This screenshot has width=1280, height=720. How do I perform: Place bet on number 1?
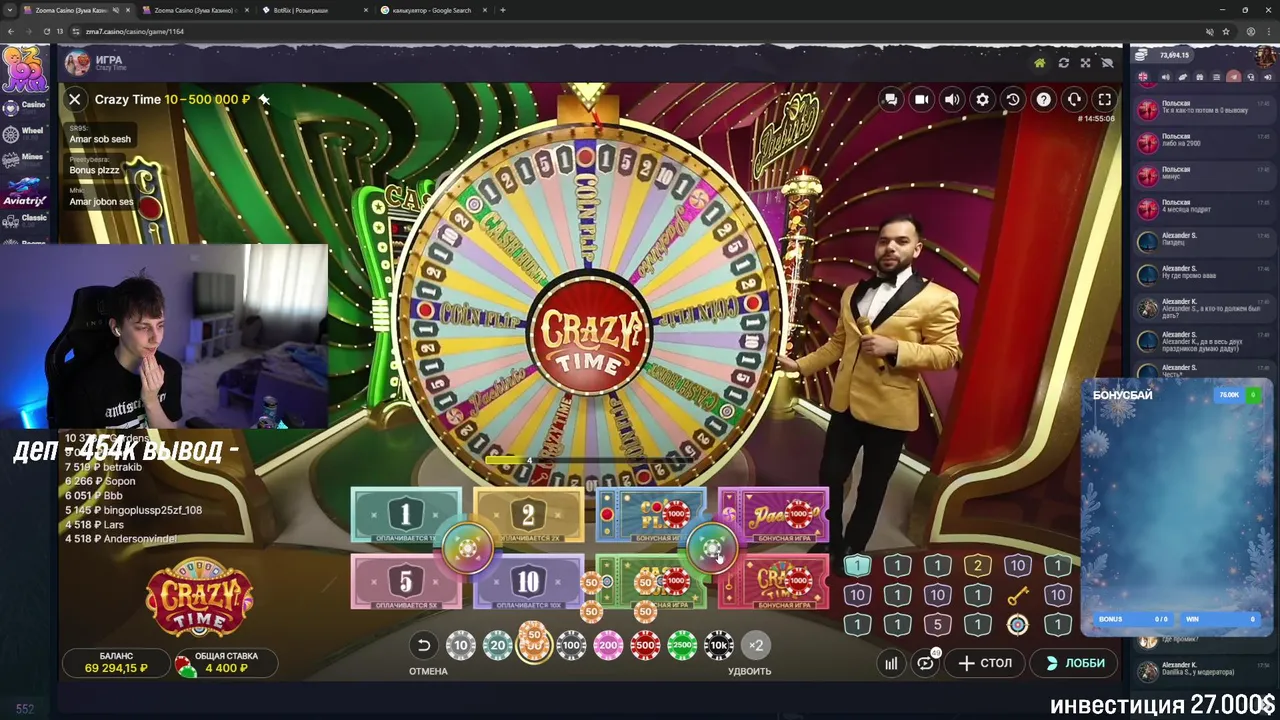tap(406, 515)
